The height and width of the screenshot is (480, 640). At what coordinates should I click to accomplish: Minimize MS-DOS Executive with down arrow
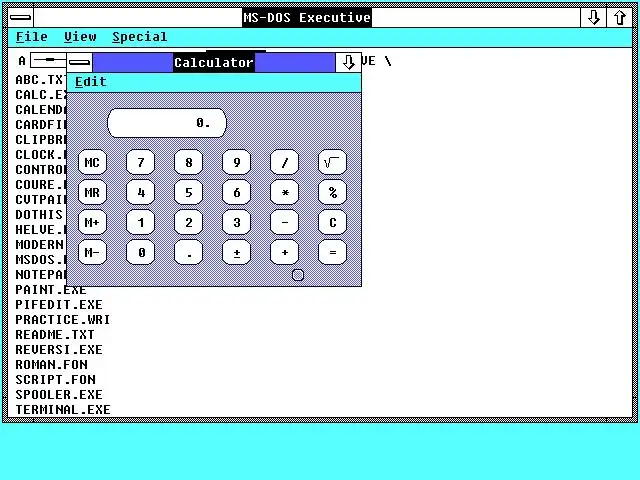click(x=593, y=18)
